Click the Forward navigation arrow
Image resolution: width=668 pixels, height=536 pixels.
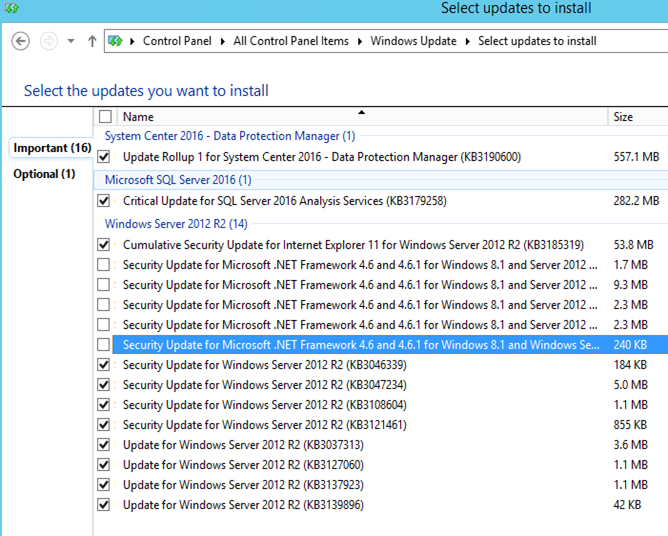pyautogui.click(x=49, y=41)
